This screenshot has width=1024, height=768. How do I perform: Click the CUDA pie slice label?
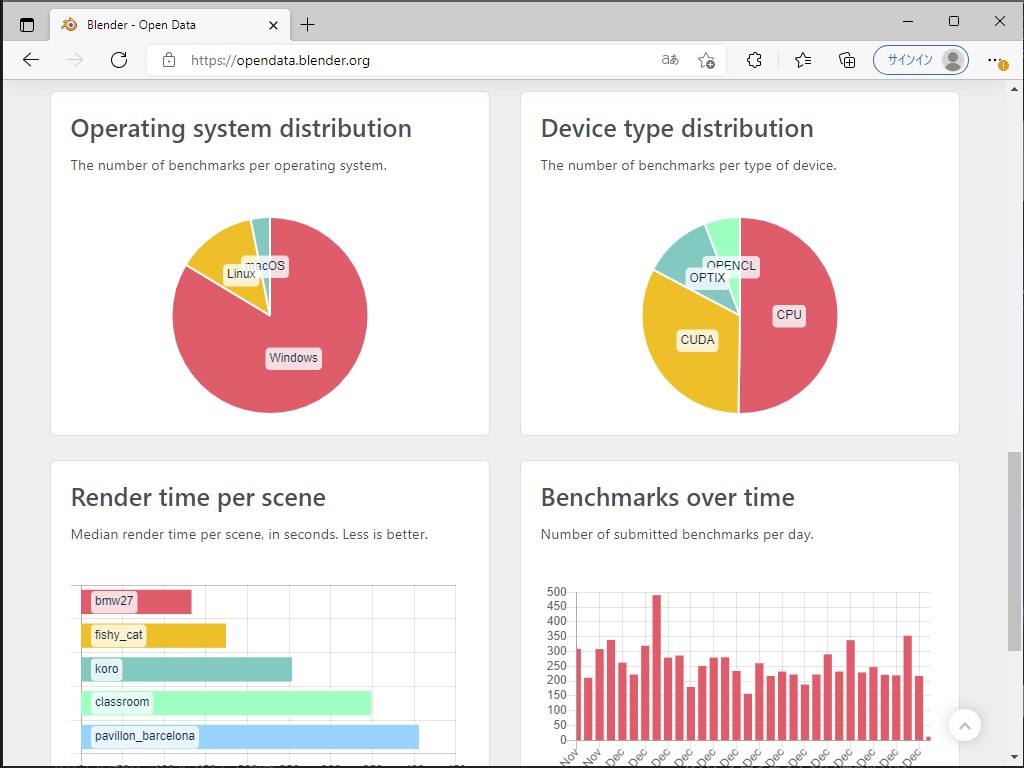coord(697,340)
